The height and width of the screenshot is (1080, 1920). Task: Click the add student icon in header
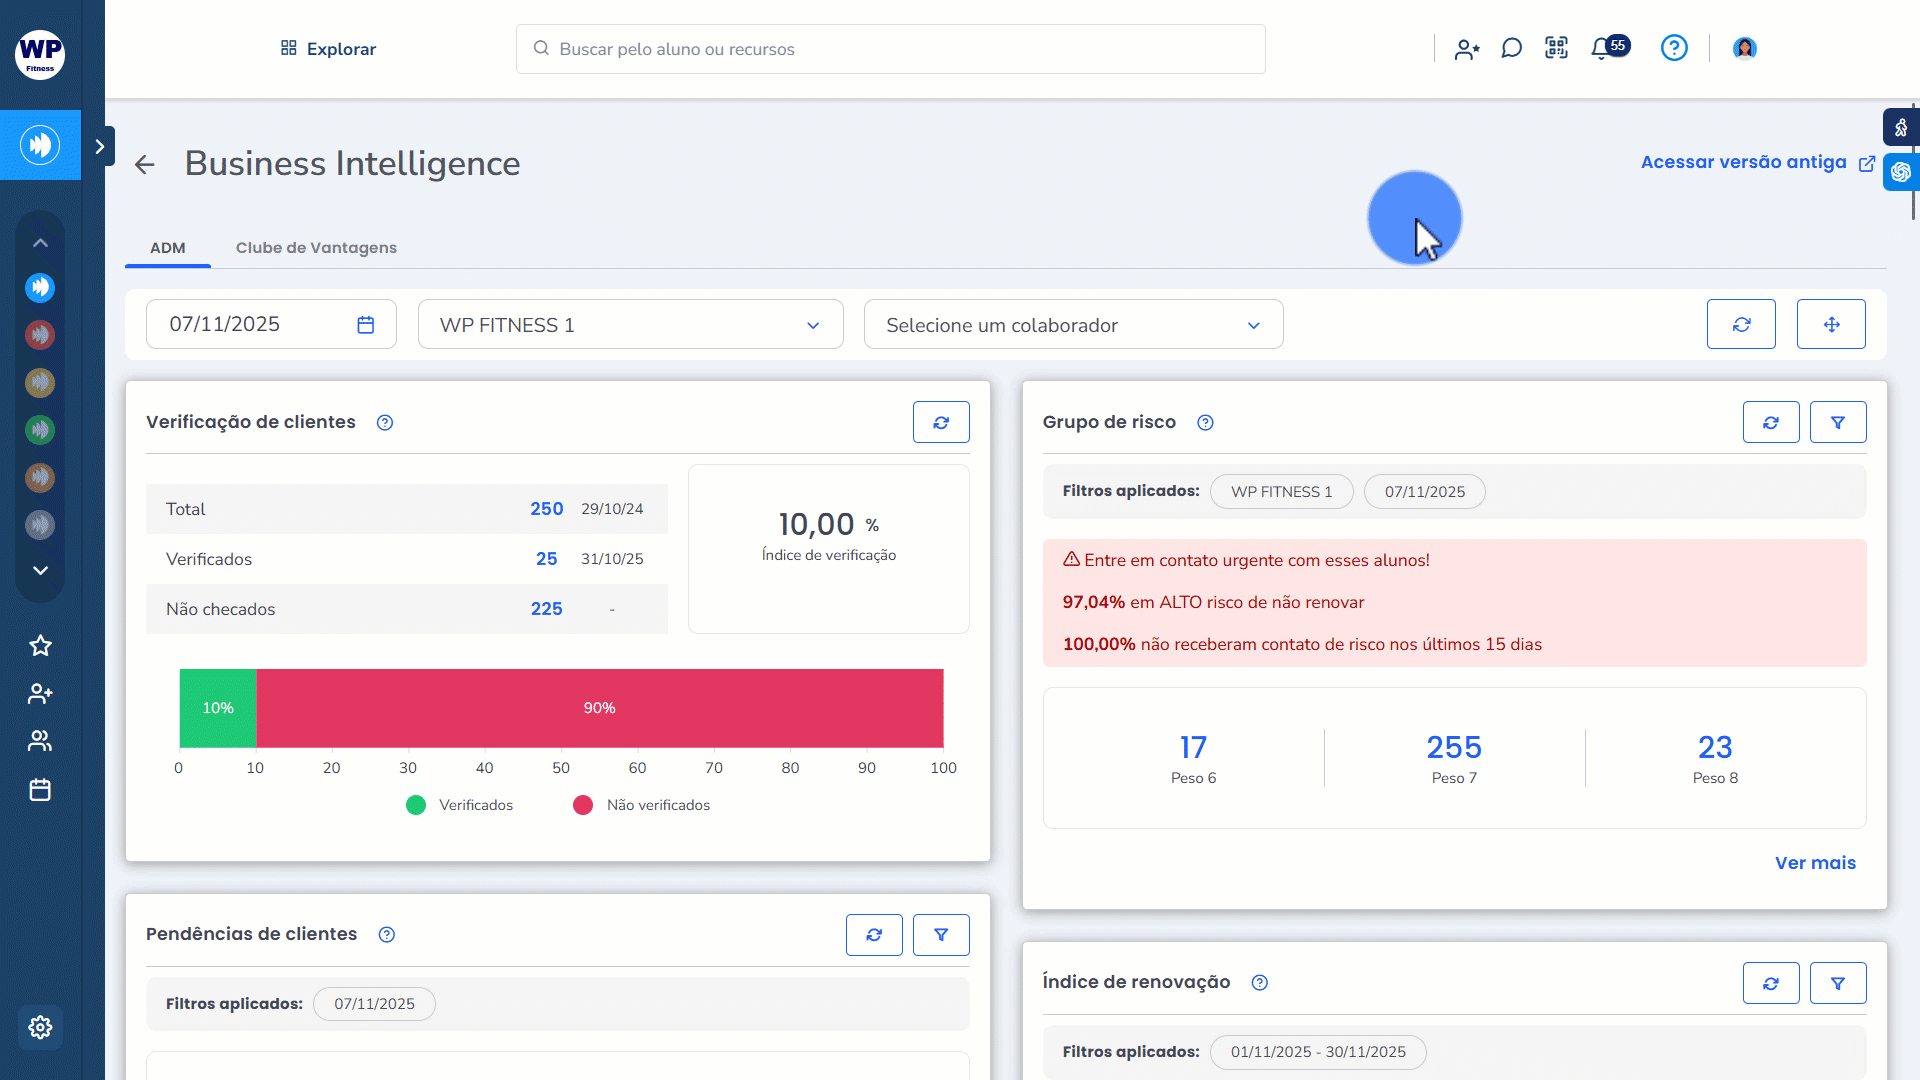coord(1467,49)
